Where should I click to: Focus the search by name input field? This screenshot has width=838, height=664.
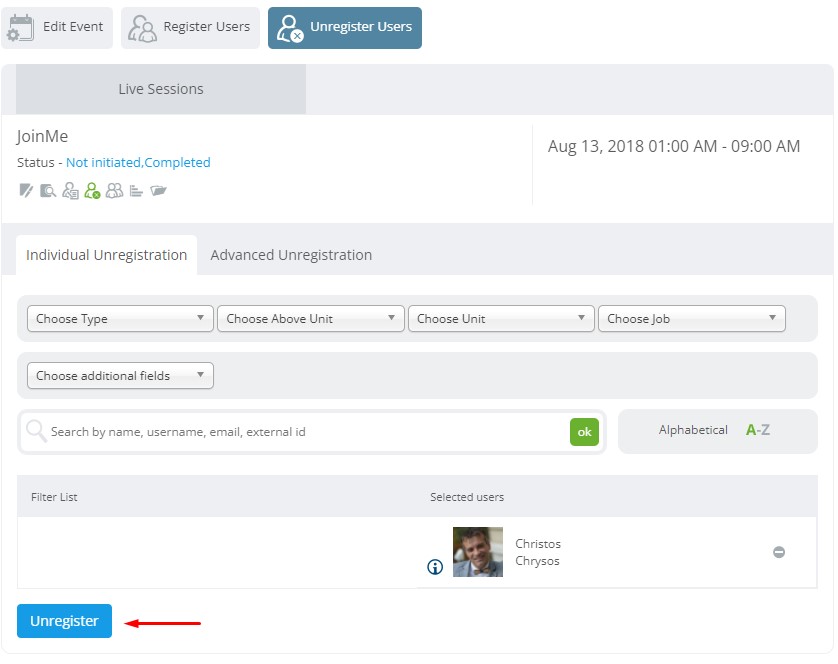[307, 432]
